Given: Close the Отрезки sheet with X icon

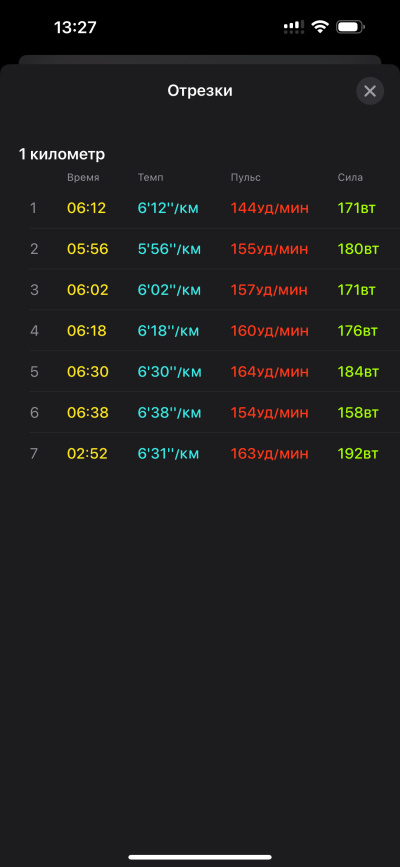Looking at the screenshot, I should (x=370, y=91).
